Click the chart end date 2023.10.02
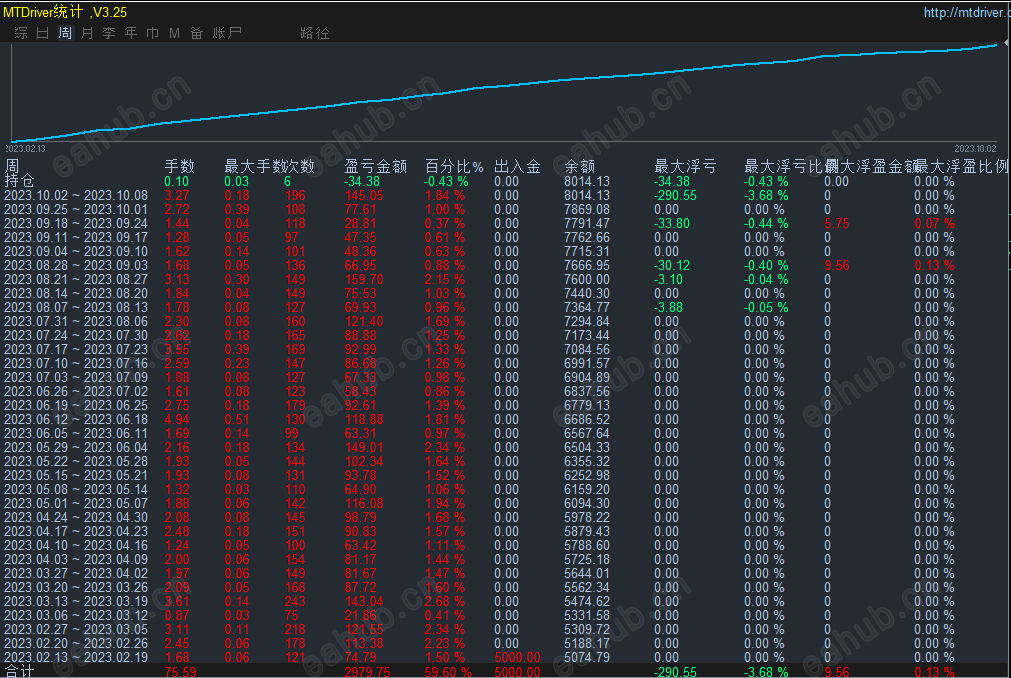Screen dimensions: 1011x678 click(976, 148)
